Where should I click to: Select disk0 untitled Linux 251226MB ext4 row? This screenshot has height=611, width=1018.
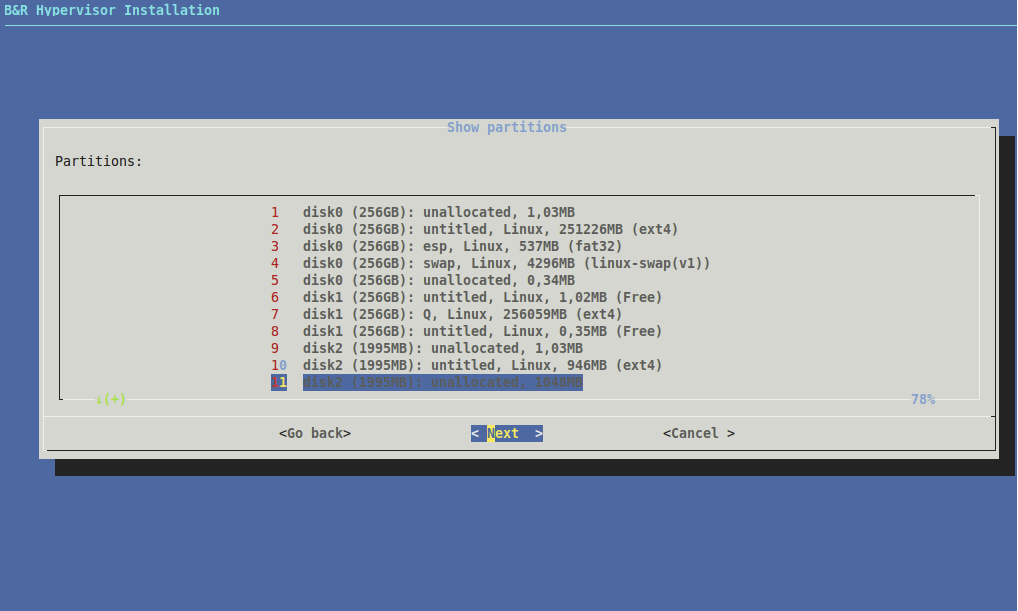point(475,229)
